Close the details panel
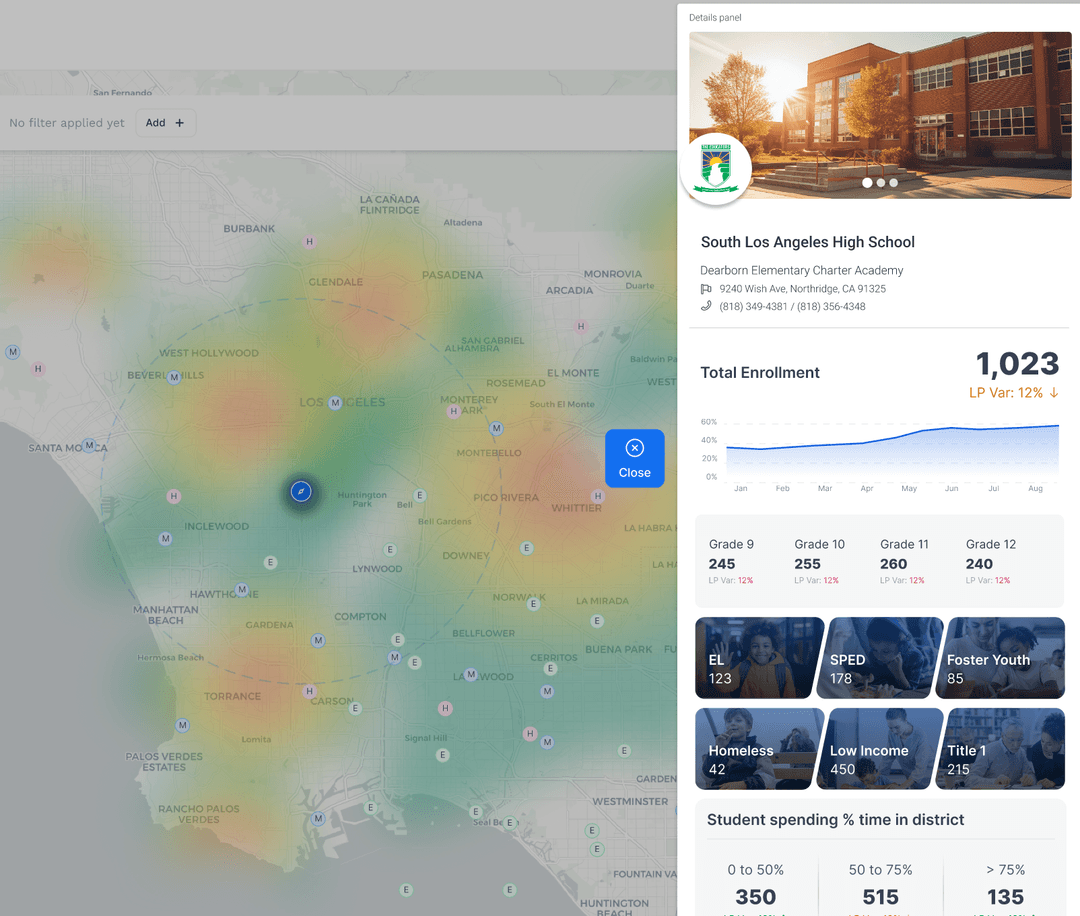The image size is (1080, 916). pos(634,458)
